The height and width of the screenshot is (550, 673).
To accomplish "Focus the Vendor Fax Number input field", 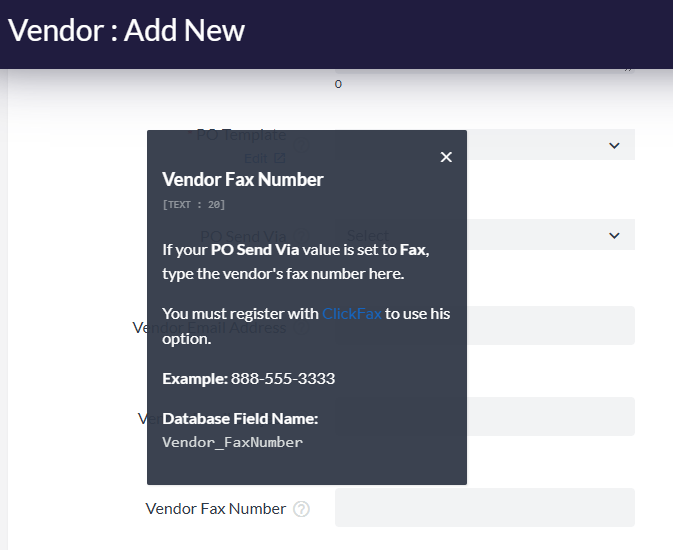I will (484, 507).
